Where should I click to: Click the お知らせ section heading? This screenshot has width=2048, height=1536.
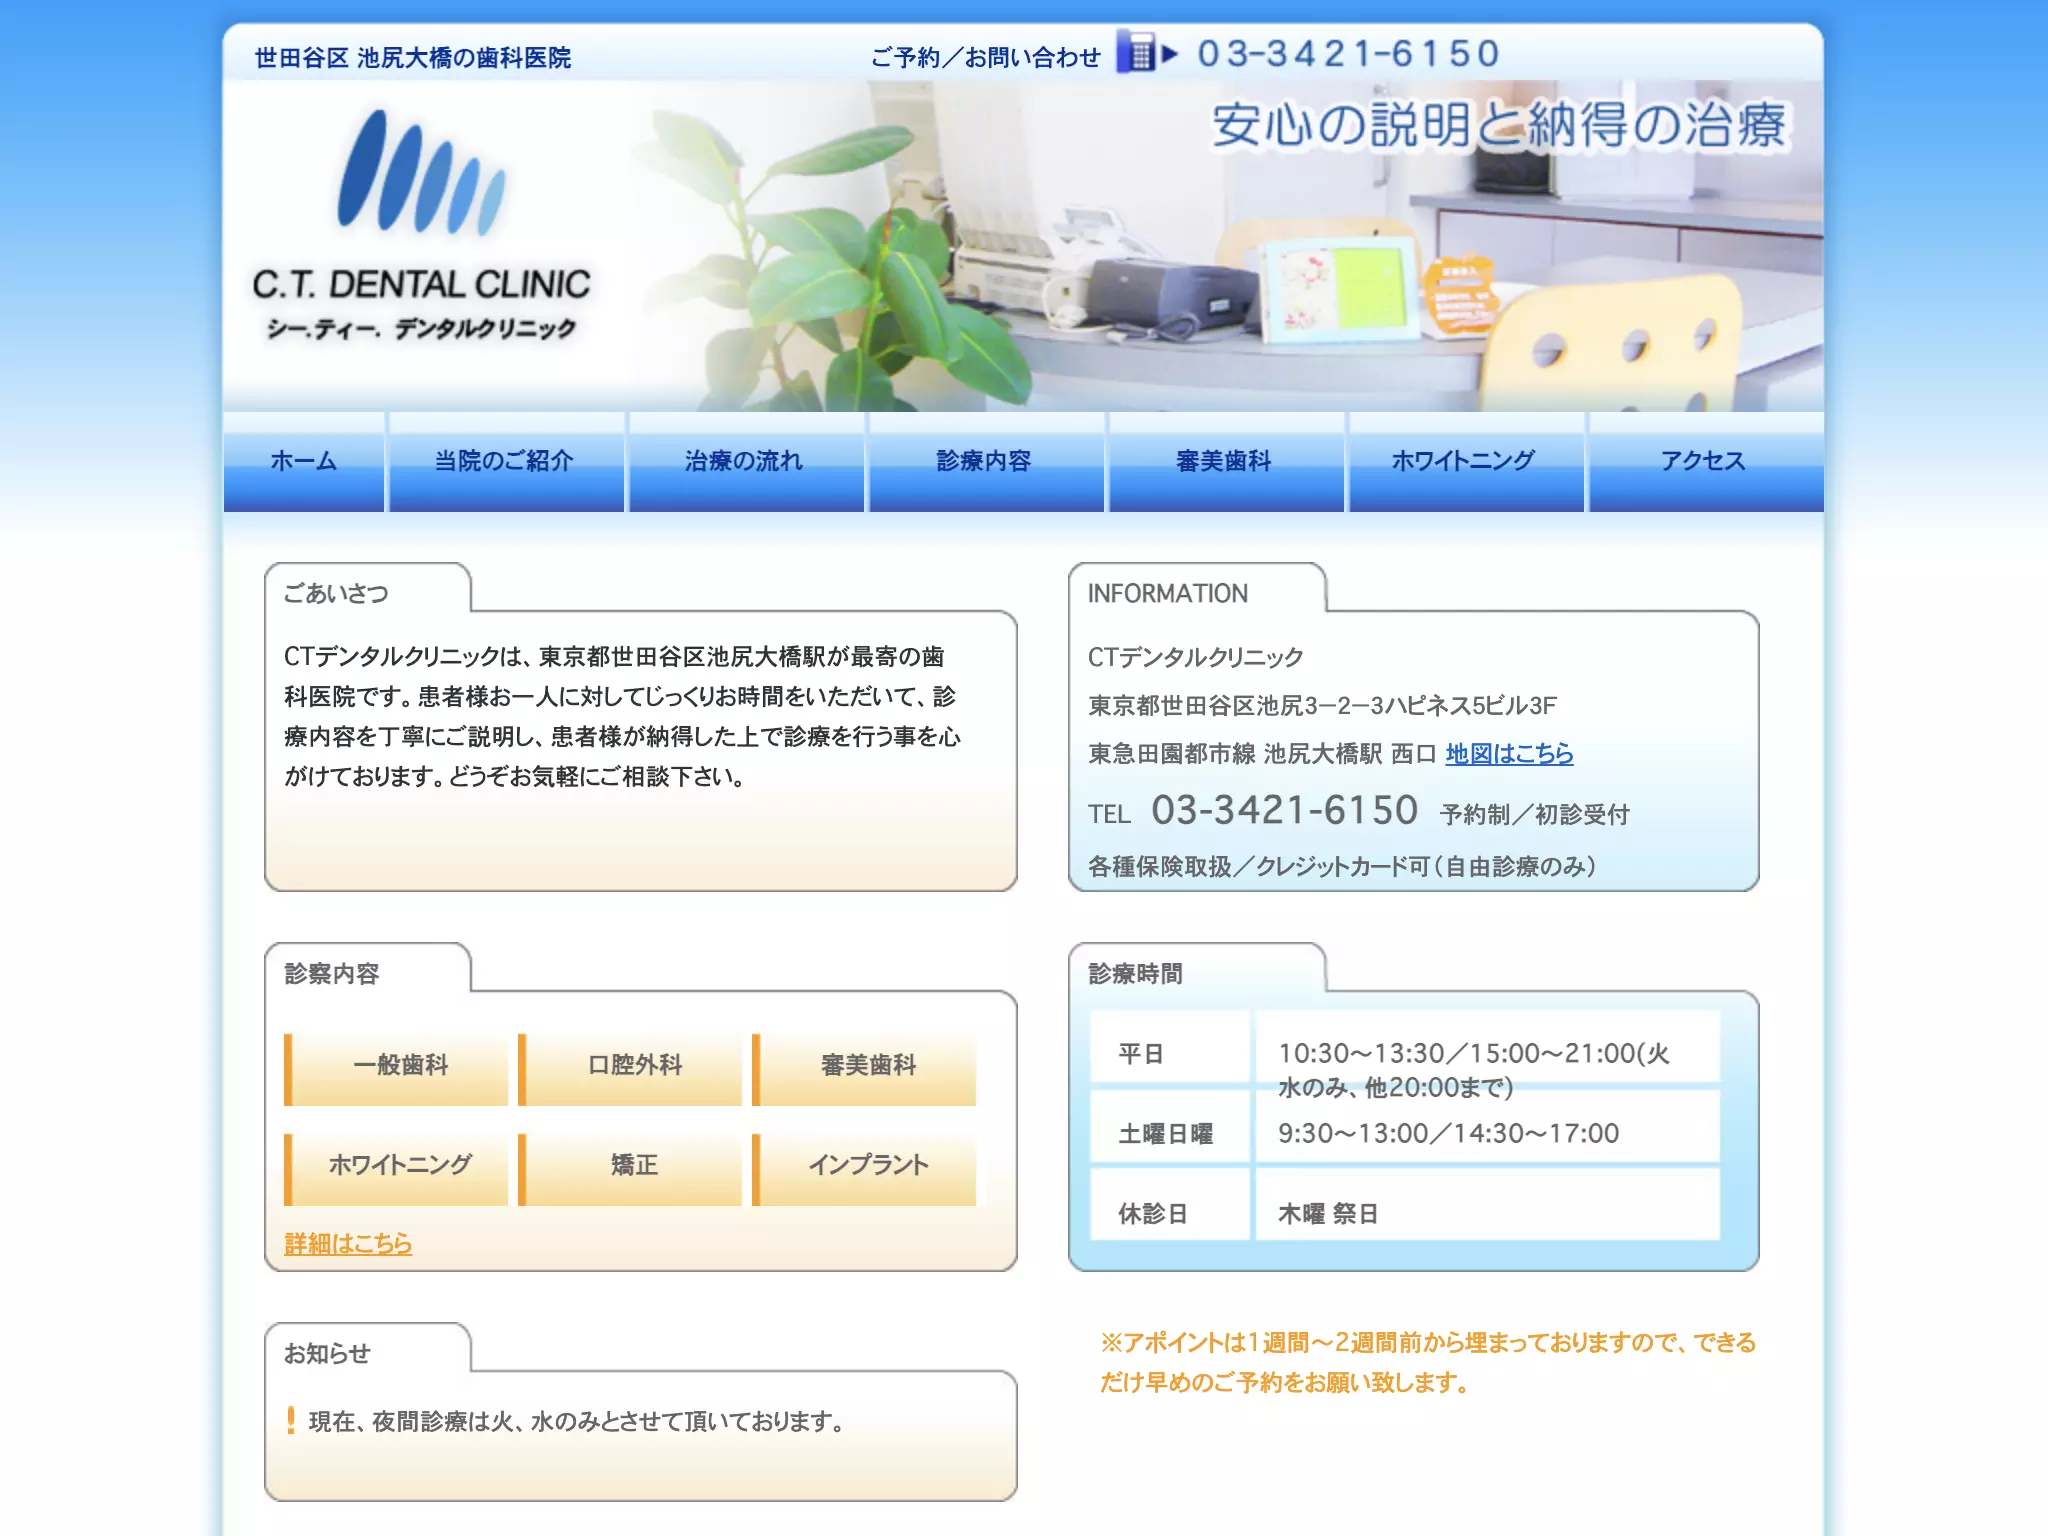tap(327, 1353)
